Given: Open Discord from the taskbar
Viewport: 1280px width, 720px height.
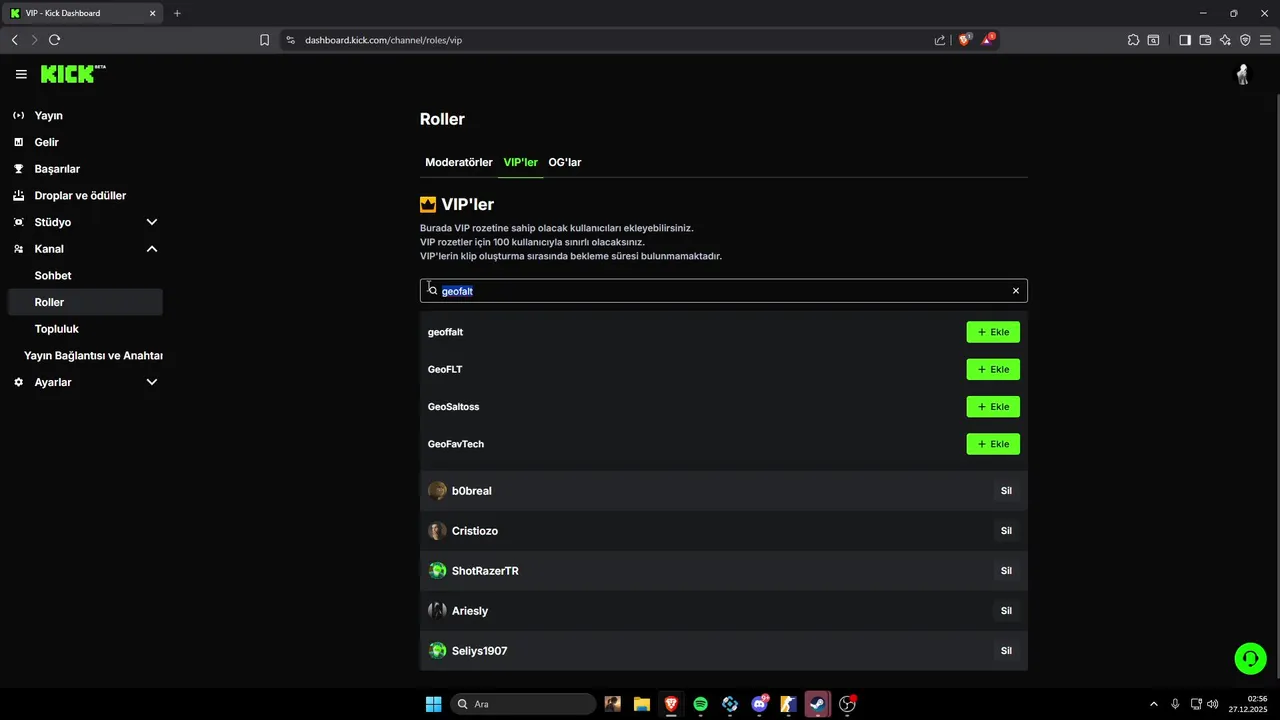Looking at the screenshot, I should point(759,704).
